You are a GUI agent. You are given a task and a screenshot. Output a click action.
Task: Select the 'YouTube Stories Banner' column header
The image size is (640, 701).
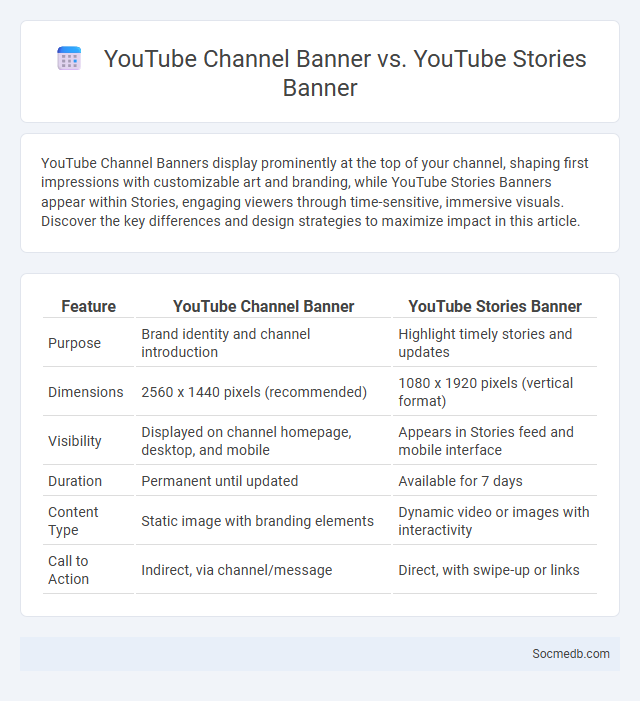click(495, 306)
